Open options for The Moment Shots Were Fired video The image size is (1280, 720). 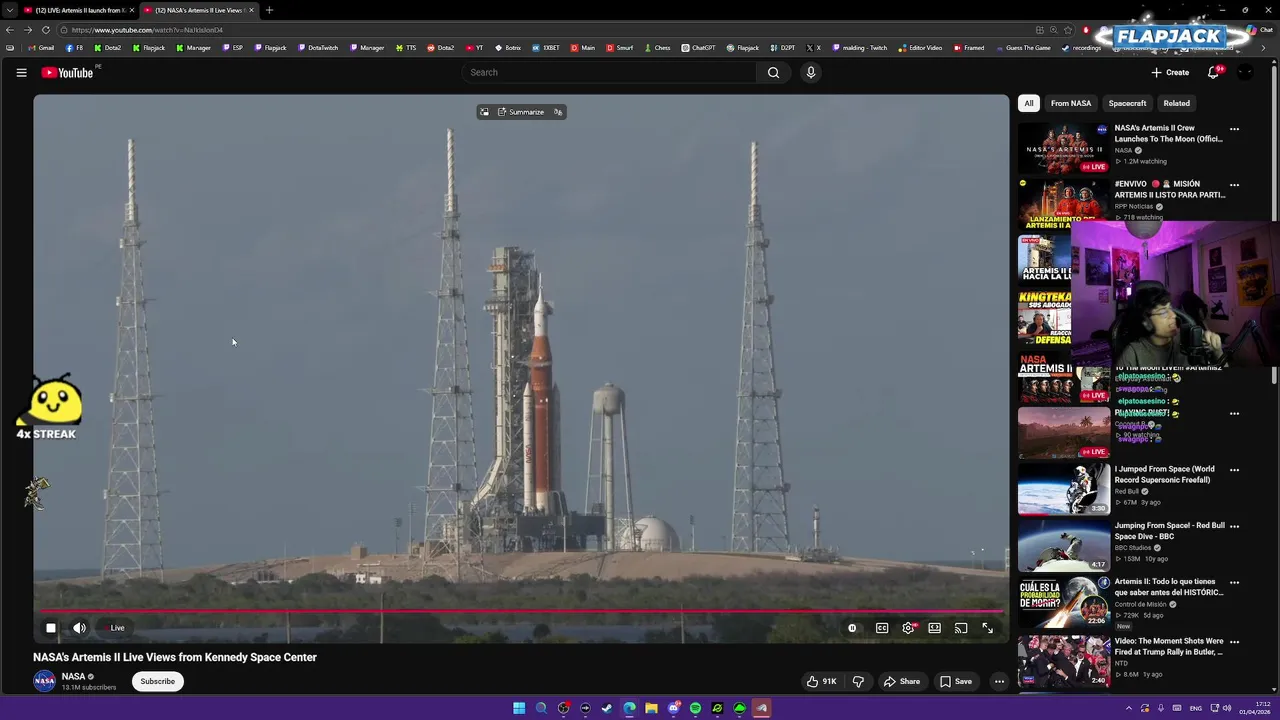tap(1234, 642)
